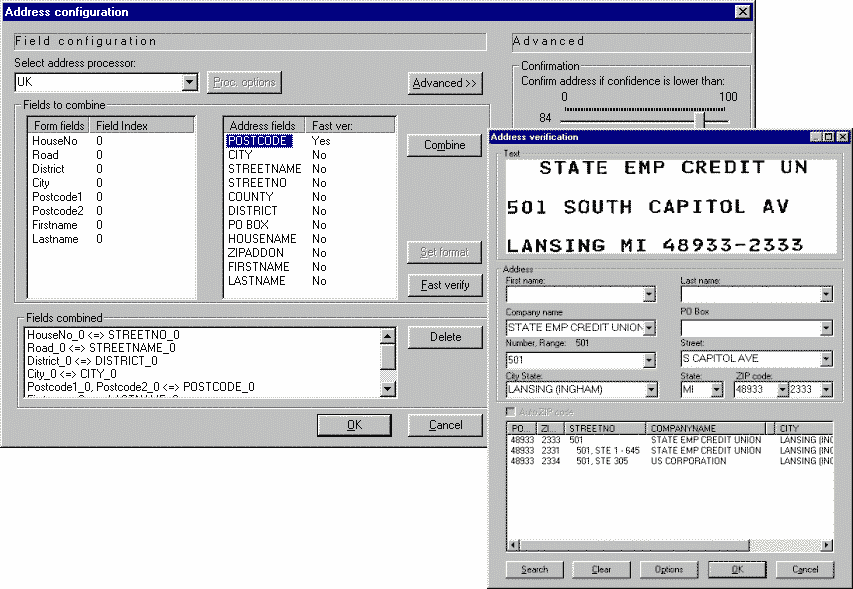Click the Combine button
This screenshot has height=589, width=853.
pos(445,145)
